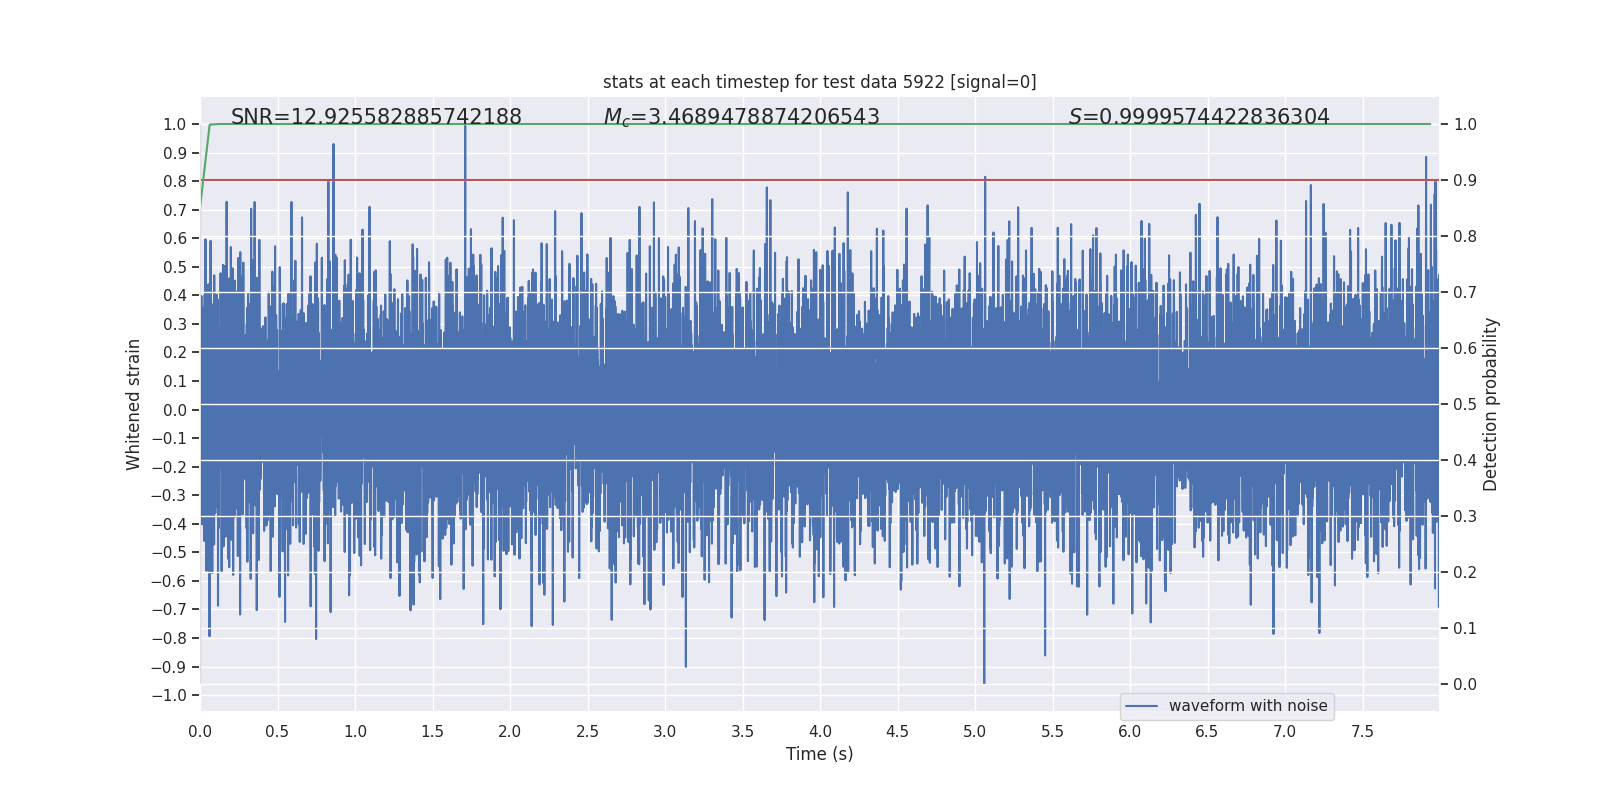Image resolution: width=1600 pixels, height=800 pixels.
Task: Pick the −0.7 strain tick label
Action: [169, 610]
